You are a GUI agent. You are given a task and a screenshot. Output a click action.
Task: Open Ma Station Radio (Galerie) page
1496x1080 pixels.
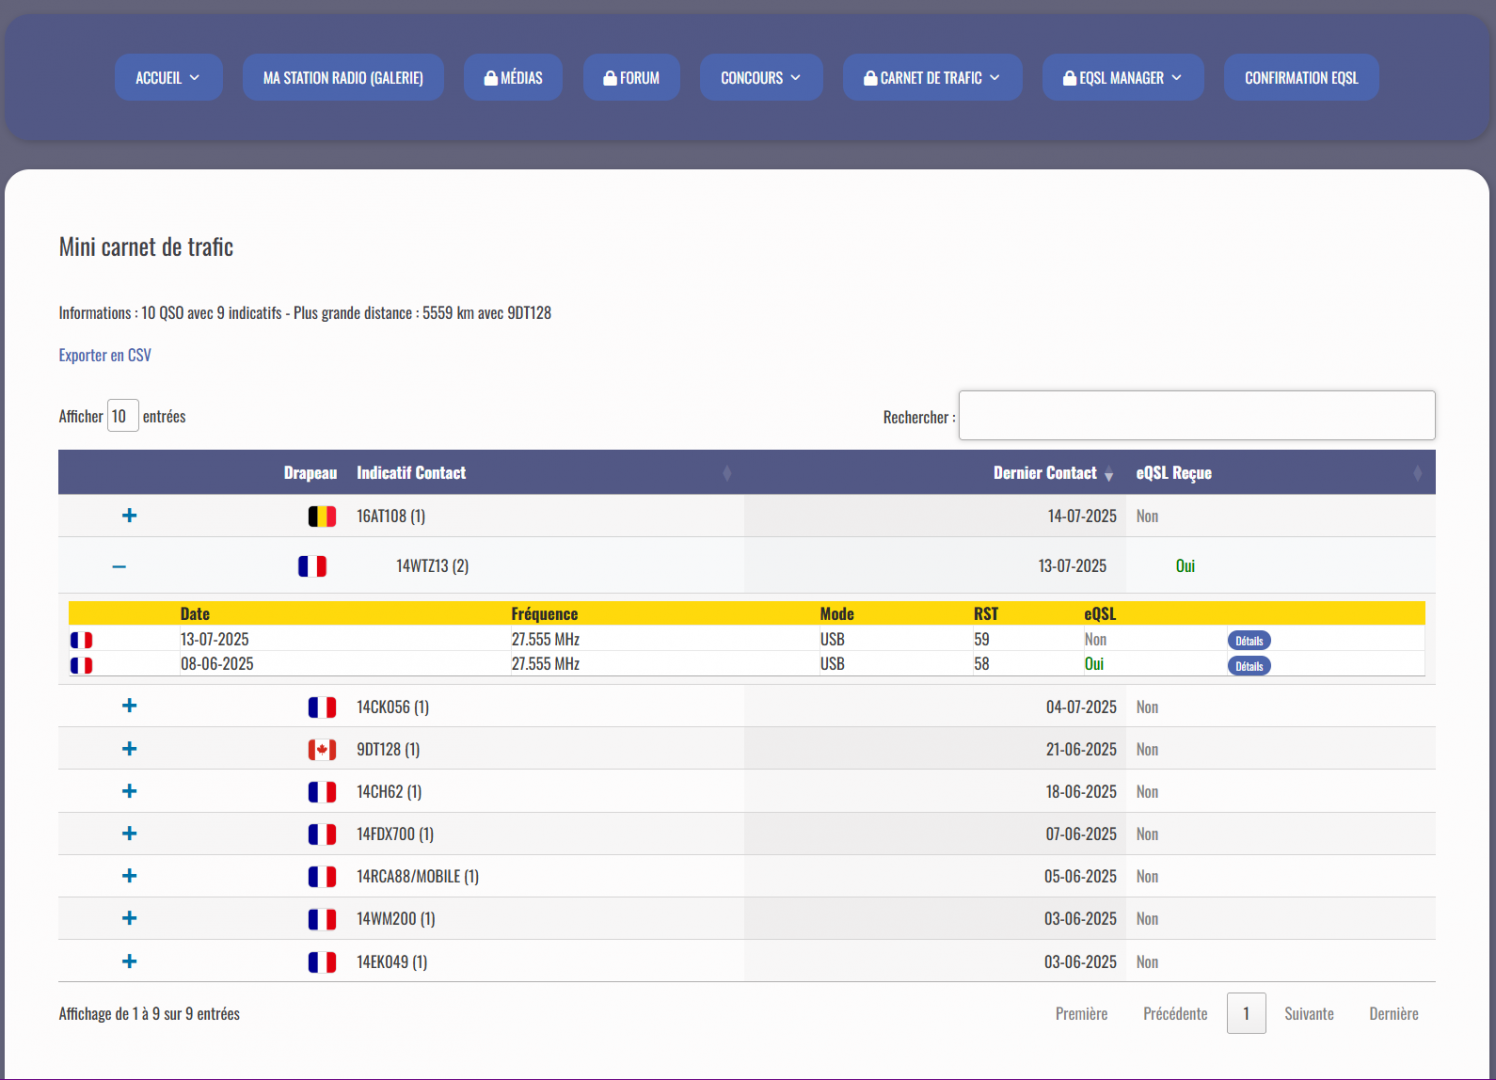(x=343, y=78)
